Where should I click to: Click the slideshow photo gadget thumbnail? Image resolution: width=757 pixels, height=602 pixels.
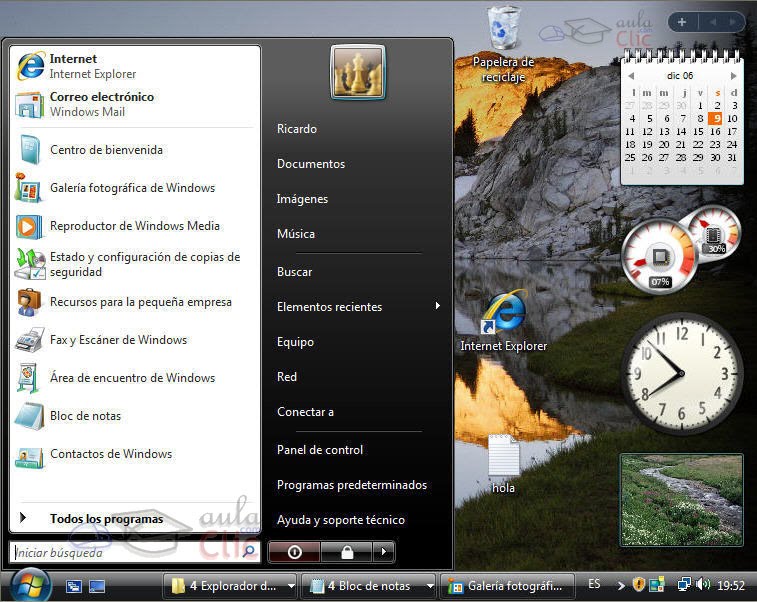pos(682,500)
